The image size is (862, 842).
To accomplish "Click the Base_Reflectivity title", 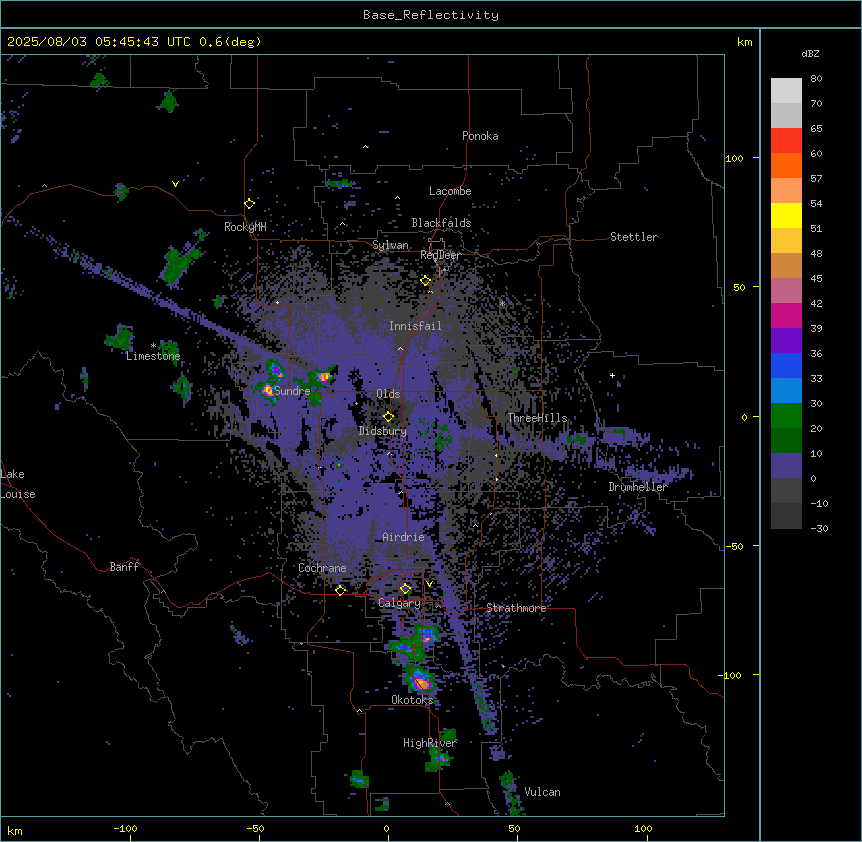I will tap(431, 15).
